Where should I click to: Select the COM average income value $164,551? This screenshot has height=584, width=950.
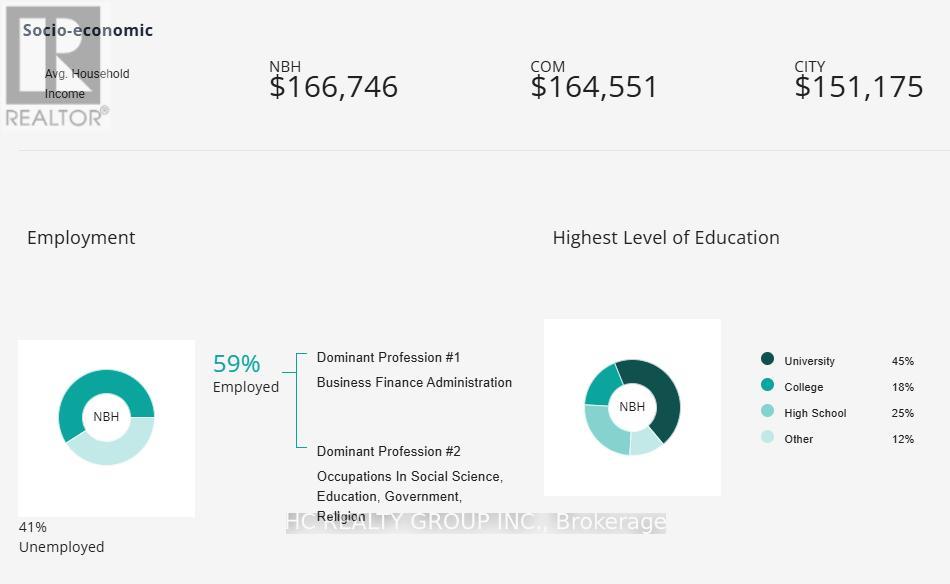click(594, 87)
